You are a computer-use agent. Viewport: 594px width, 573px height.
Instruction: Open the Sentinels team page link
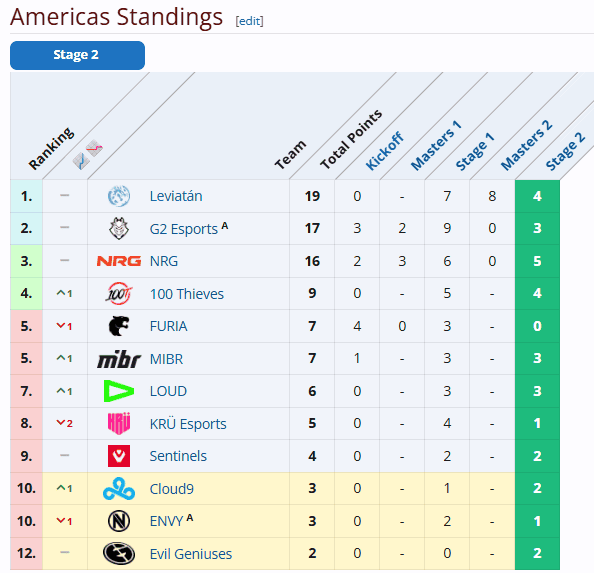tap(178, 456)
